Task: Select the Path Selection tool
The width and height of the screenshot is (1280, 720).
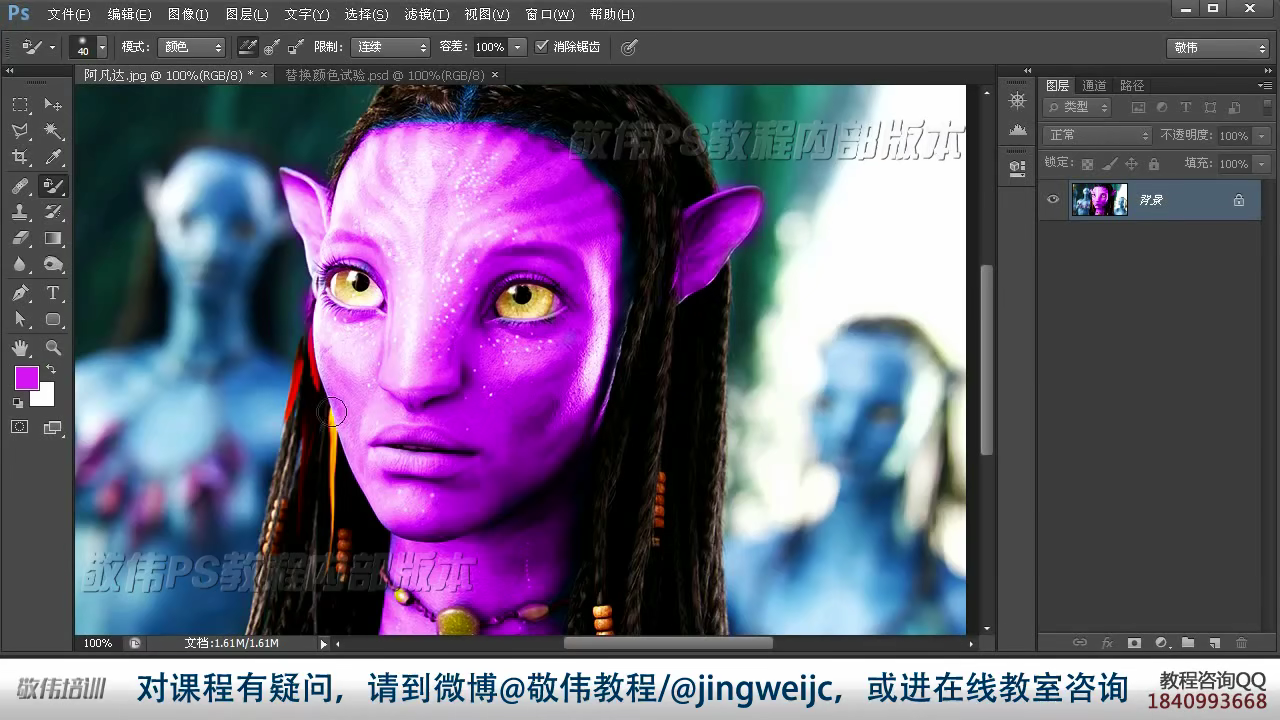Action: [x=20, y=320]
